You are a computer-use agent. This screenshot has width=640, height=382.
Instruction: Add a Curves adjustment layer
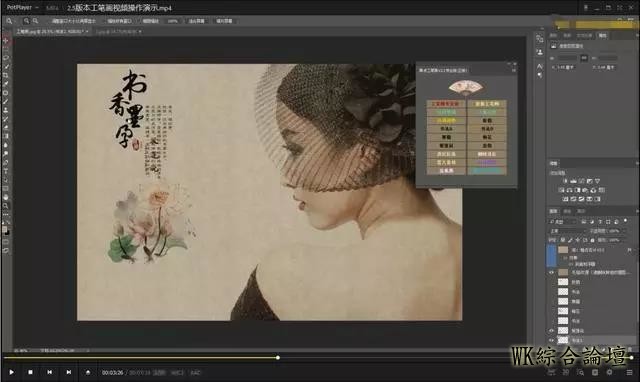point(582,181)
